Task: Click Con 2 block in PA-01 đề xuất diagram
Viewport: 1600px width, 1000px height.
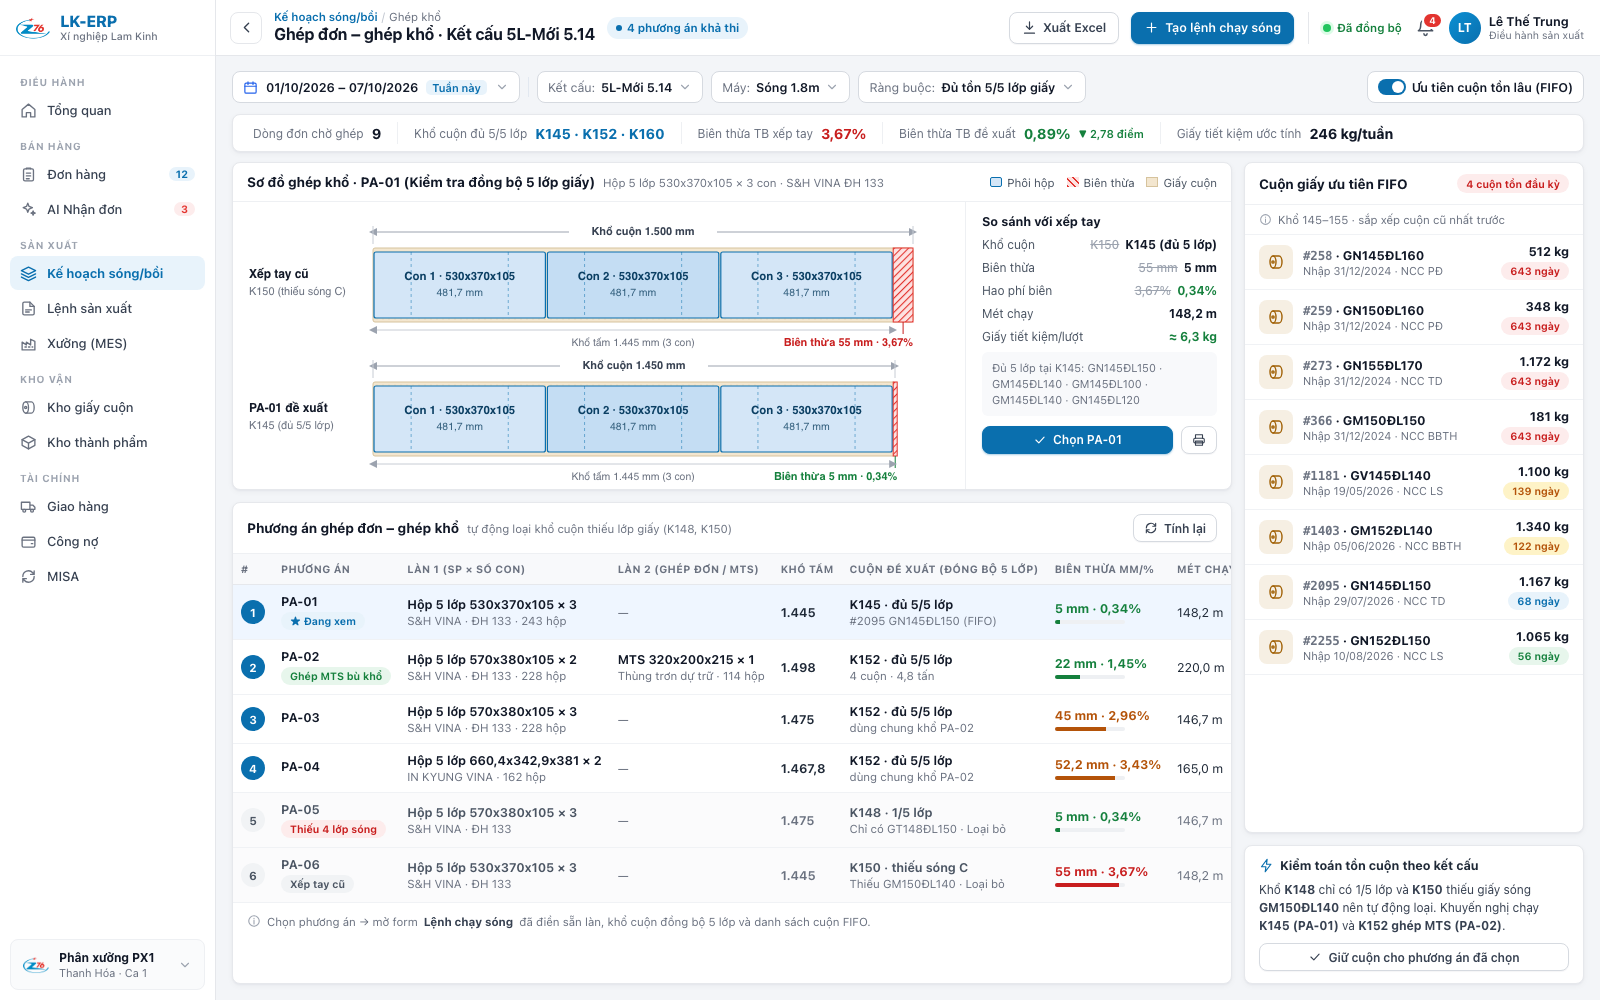Action: click(633, 418)
